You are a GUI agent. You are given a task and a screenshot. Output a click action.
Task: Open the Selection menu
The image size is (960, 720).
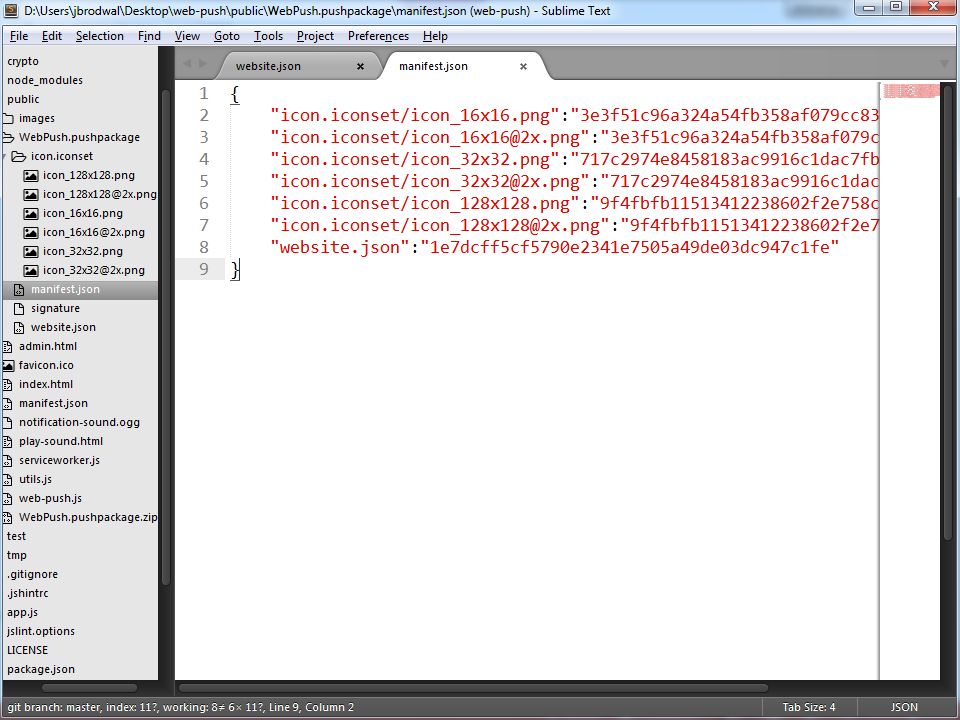point(99,36)
